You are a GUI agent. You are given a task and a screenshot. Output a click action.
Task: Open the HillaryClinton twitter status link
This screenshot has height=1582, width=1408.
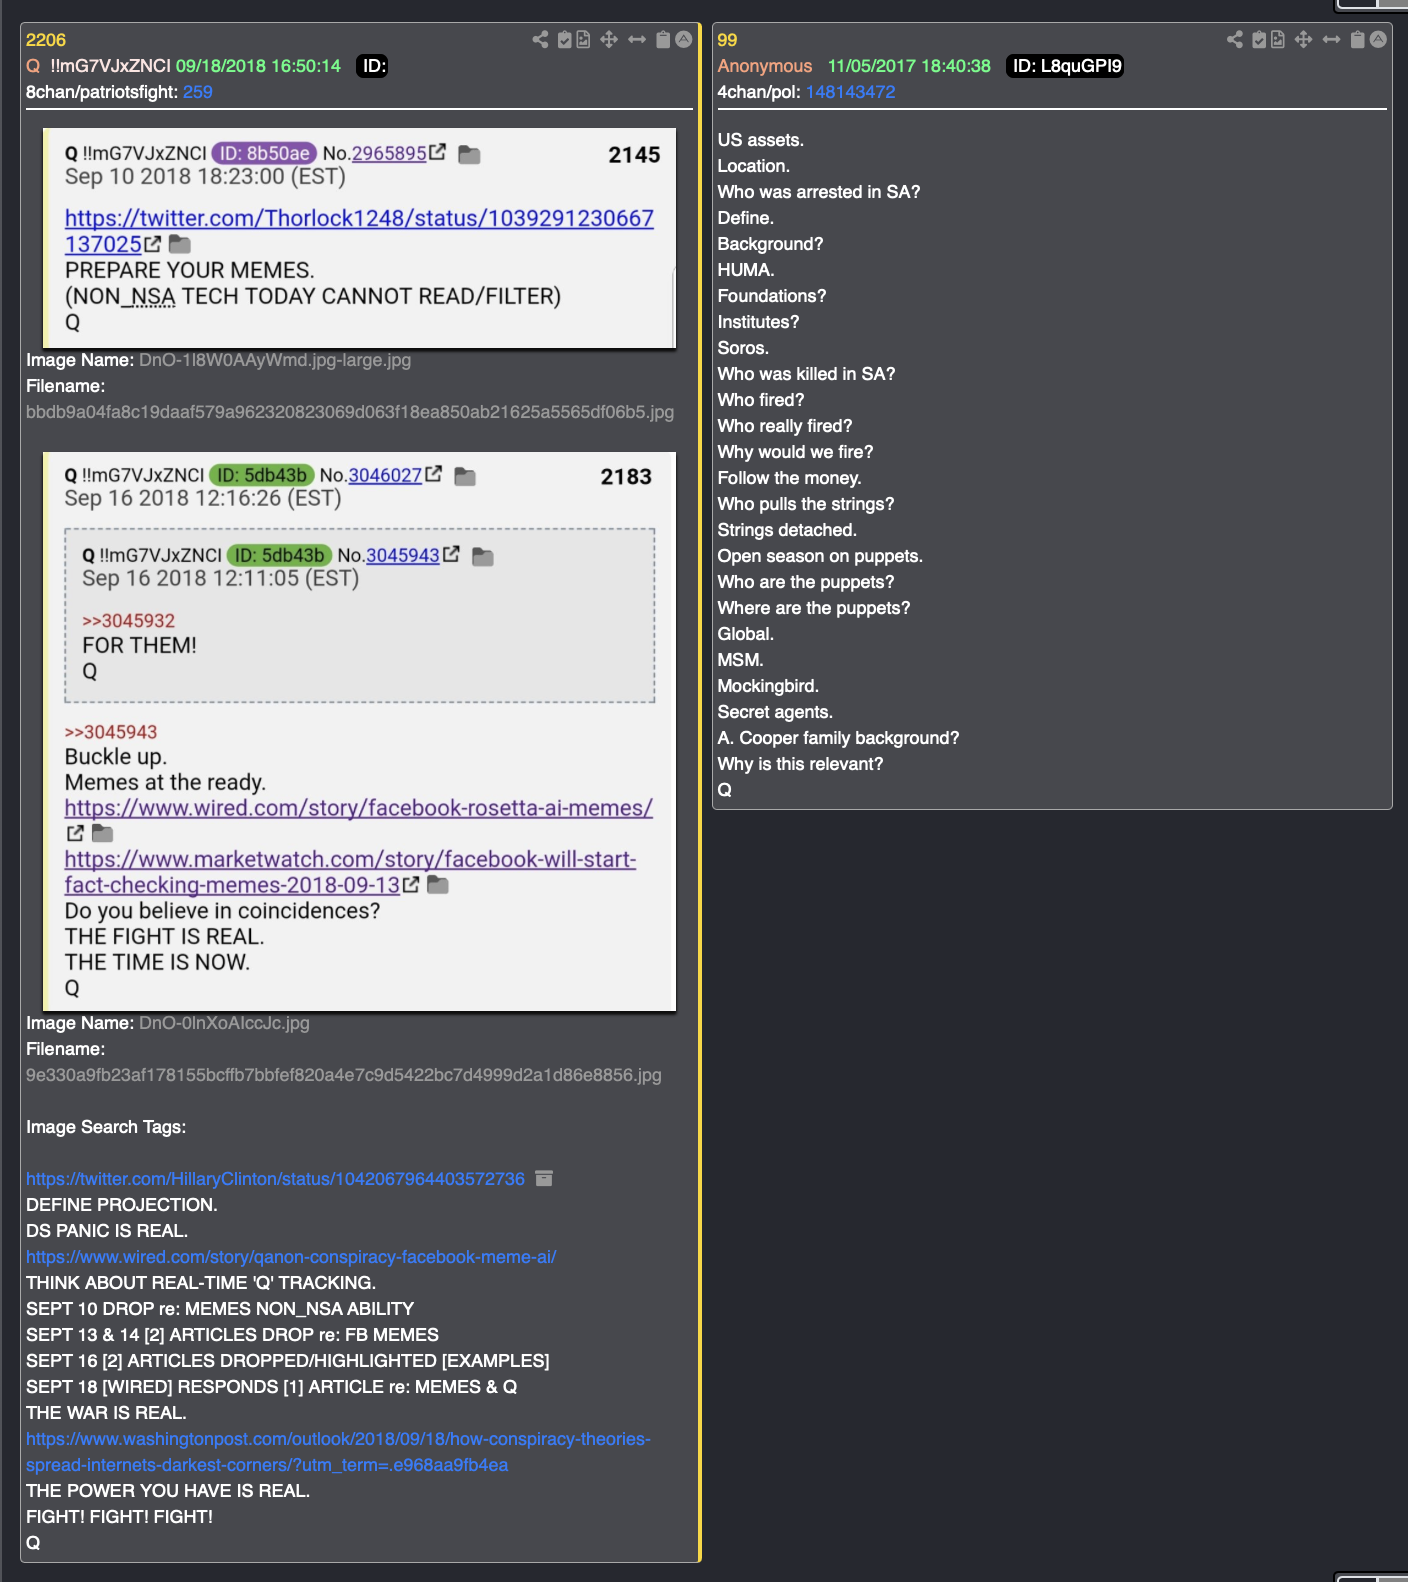point(275,1179)
